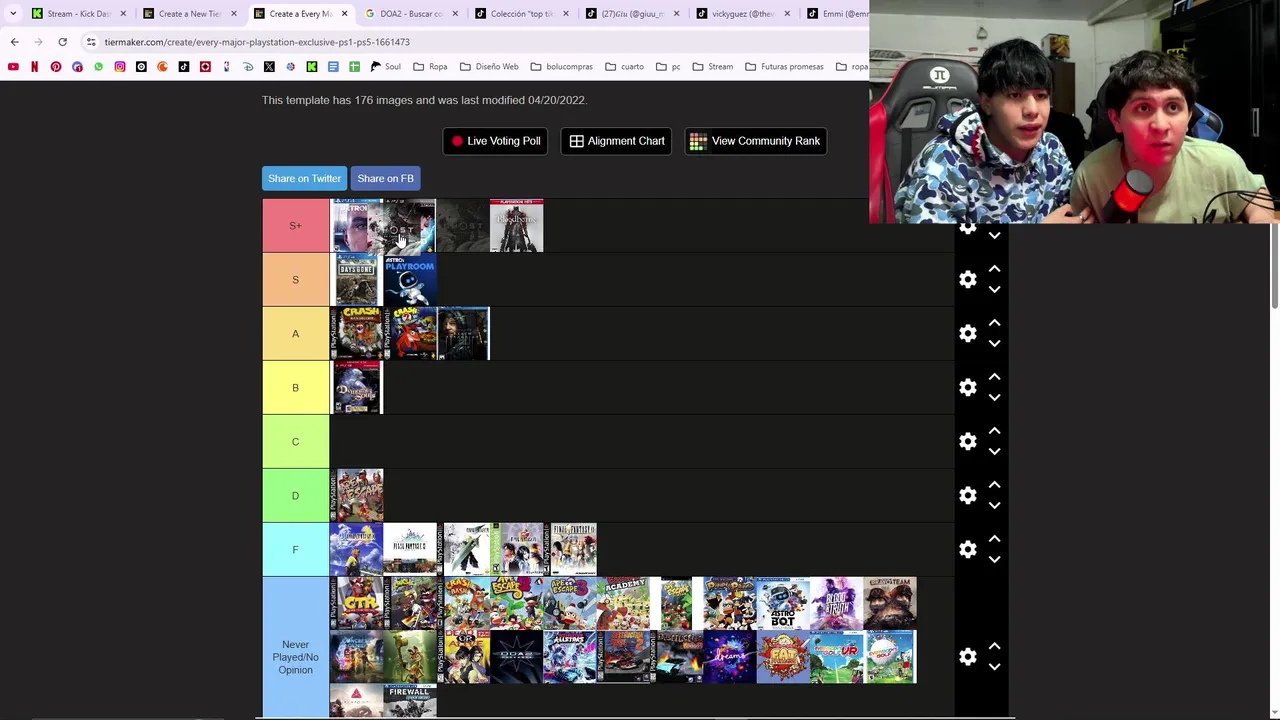Viewport: 1280px width, 720px height.
Task: Move the Never Played row up
Action: (x=994, y=646)
